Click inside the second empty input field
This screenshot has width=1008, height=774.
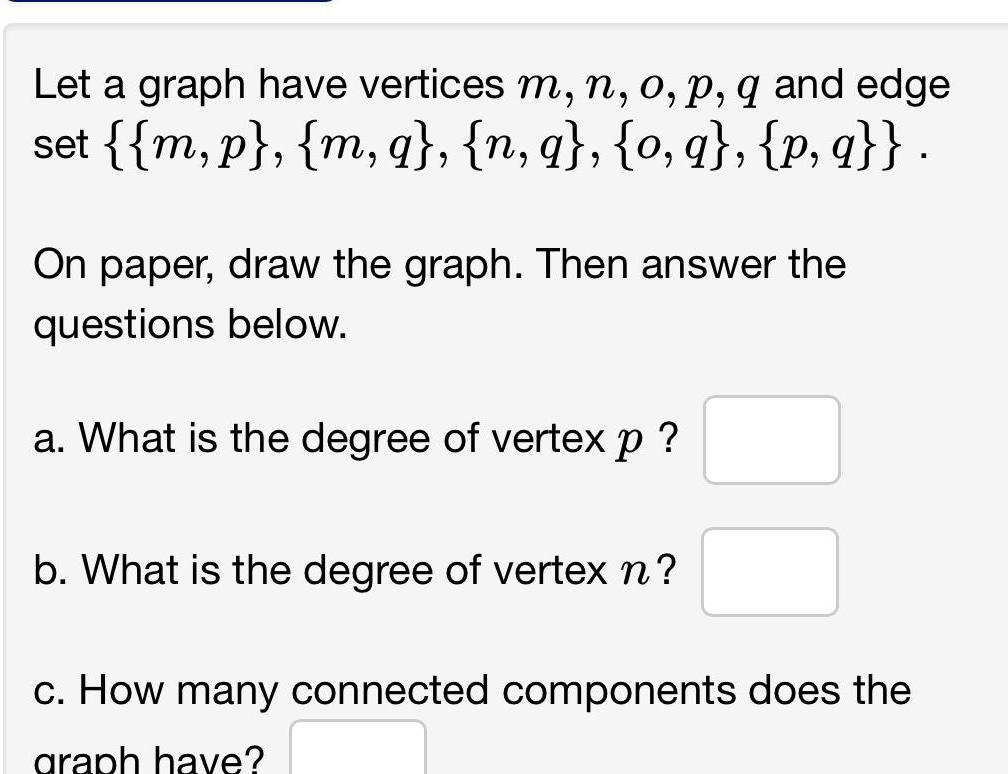[769, 571]
